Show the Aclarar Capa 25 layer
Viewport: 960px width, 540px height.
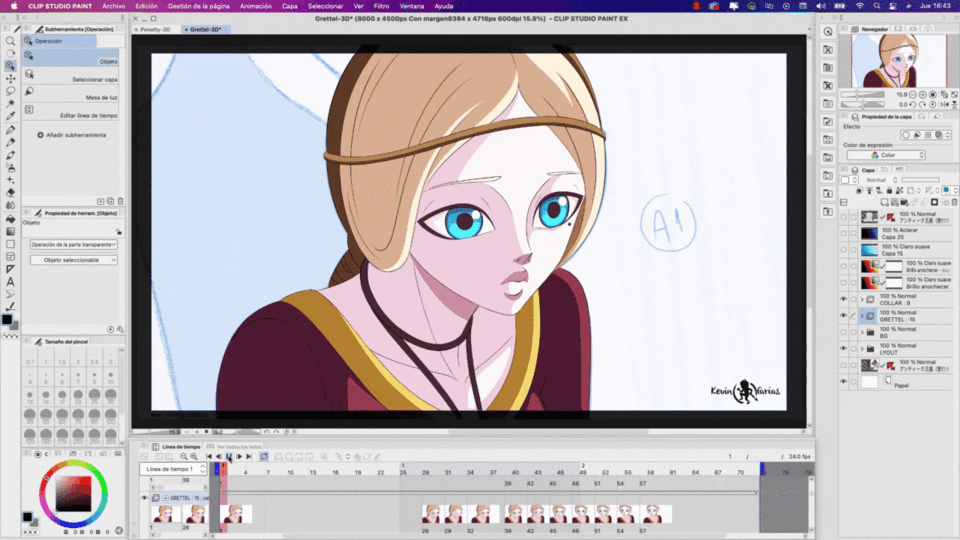(844, 233)
